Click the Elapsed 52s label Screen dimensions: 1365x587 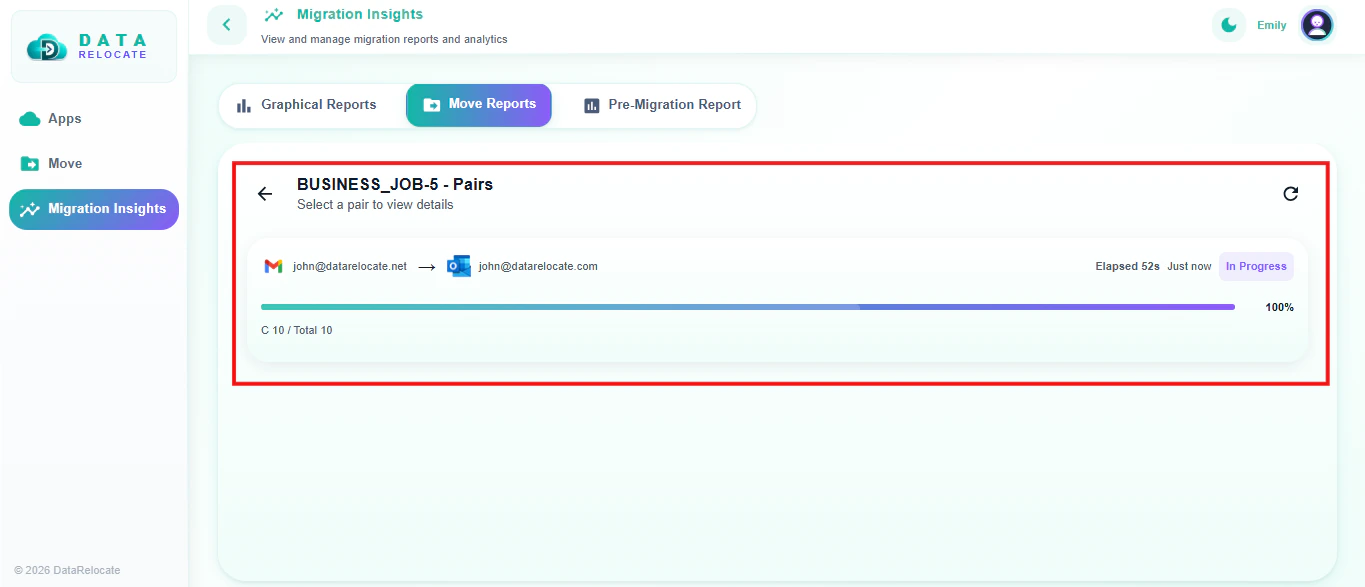1128,267
